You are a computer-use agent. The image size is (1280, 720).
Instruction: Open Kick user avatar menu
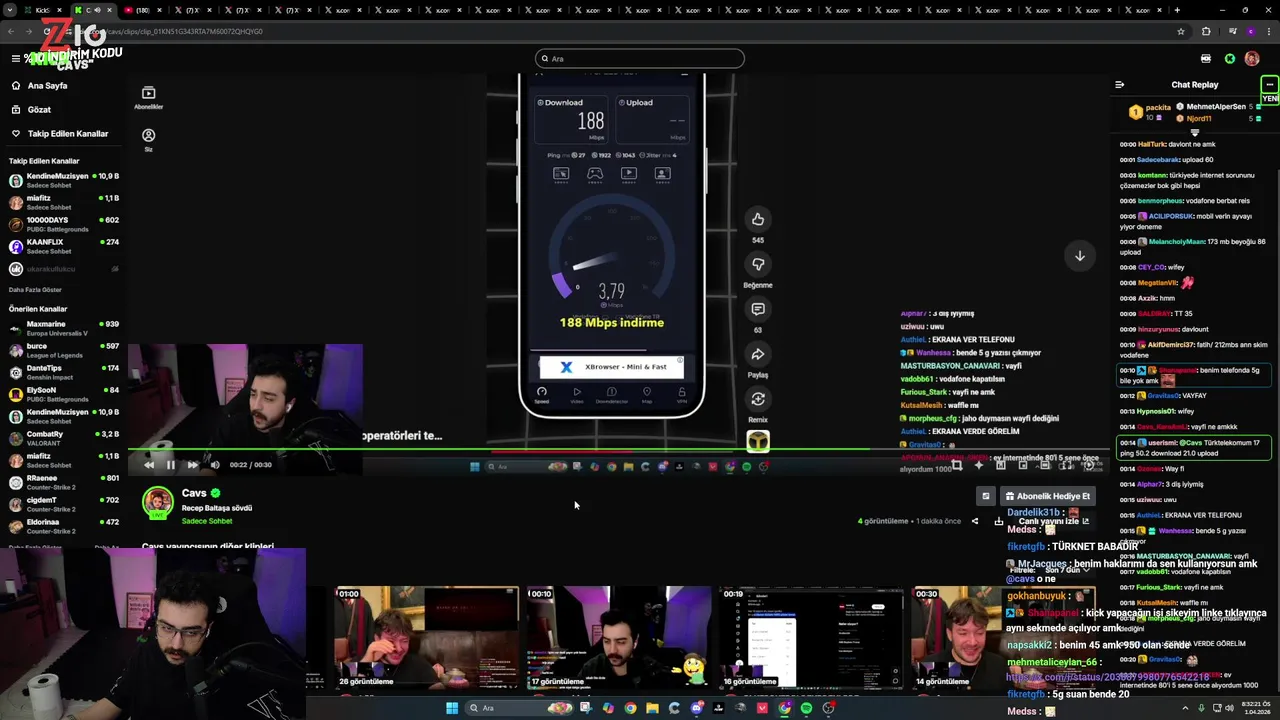[1252, 59]
